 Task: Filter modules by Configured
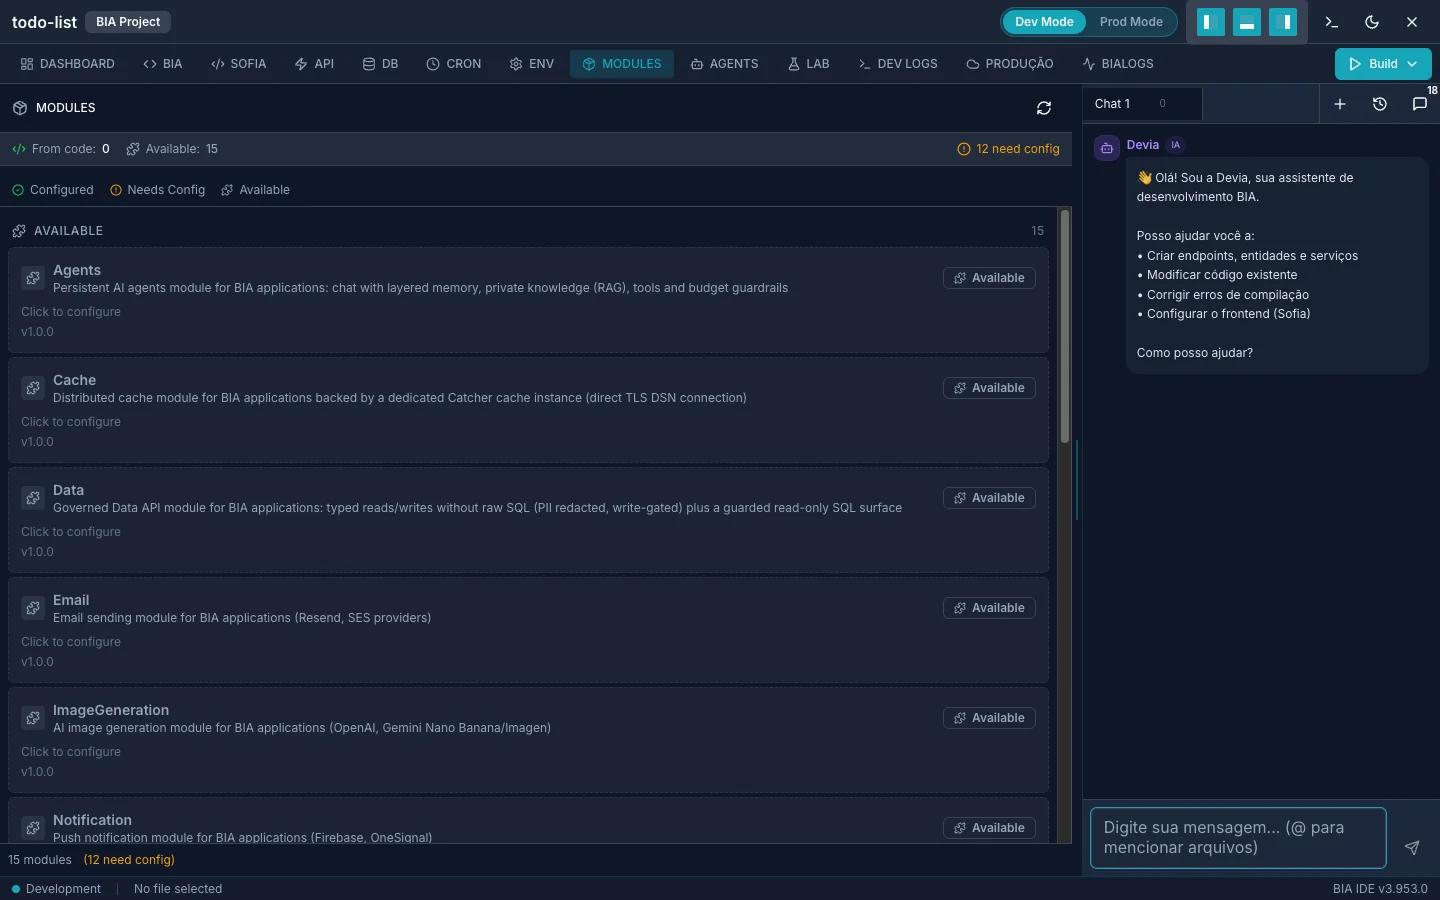coord(53,190)
